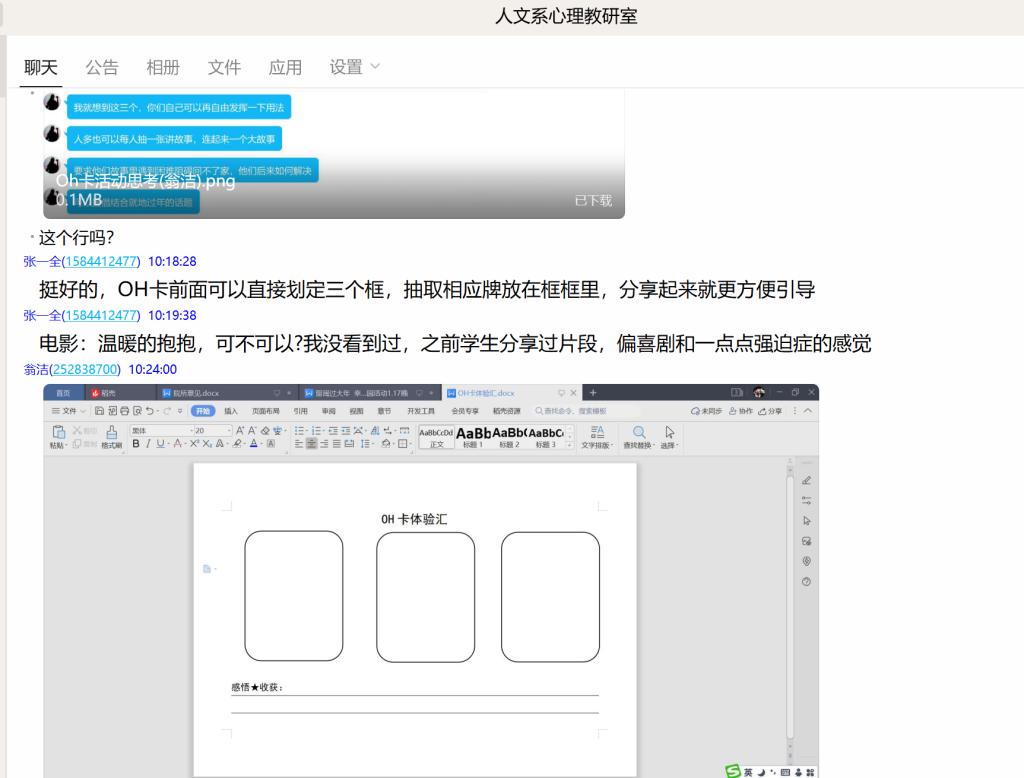Image resolution: width=1024 pixels, height=778 pixels.
Task: Toggle italic I formatting in the ribbon
Action: (x=148, y=444)
